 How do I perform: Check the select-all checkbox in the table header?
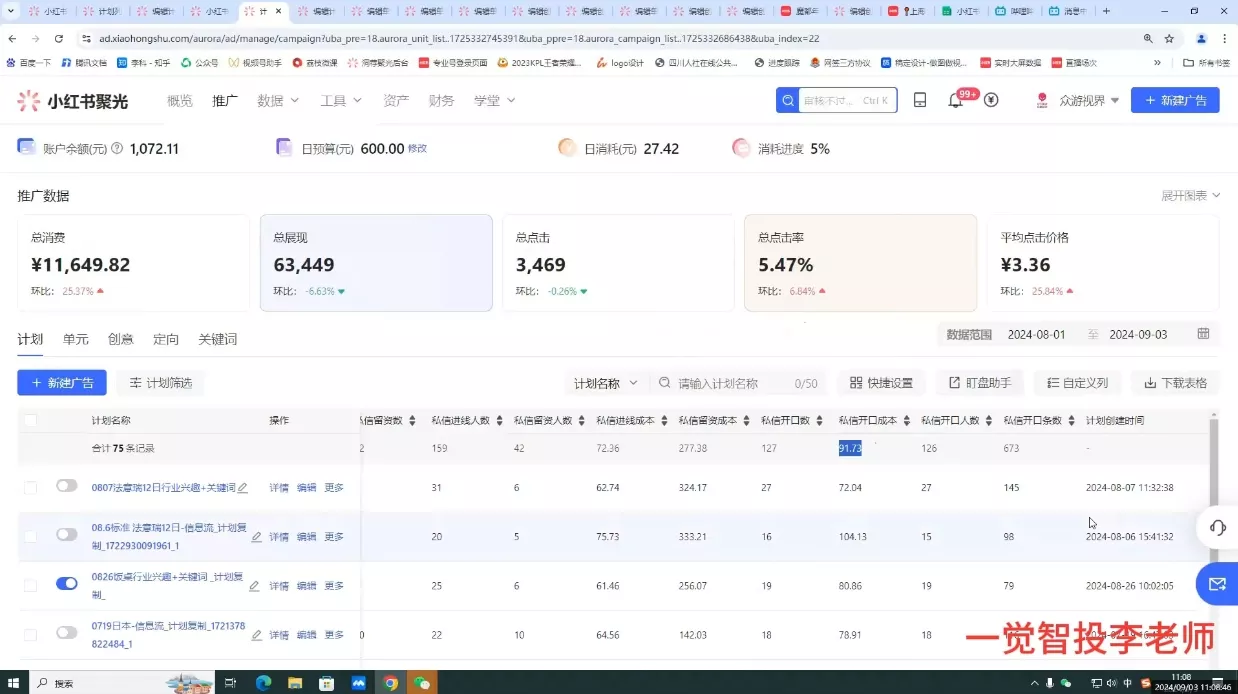pos(29,420)
